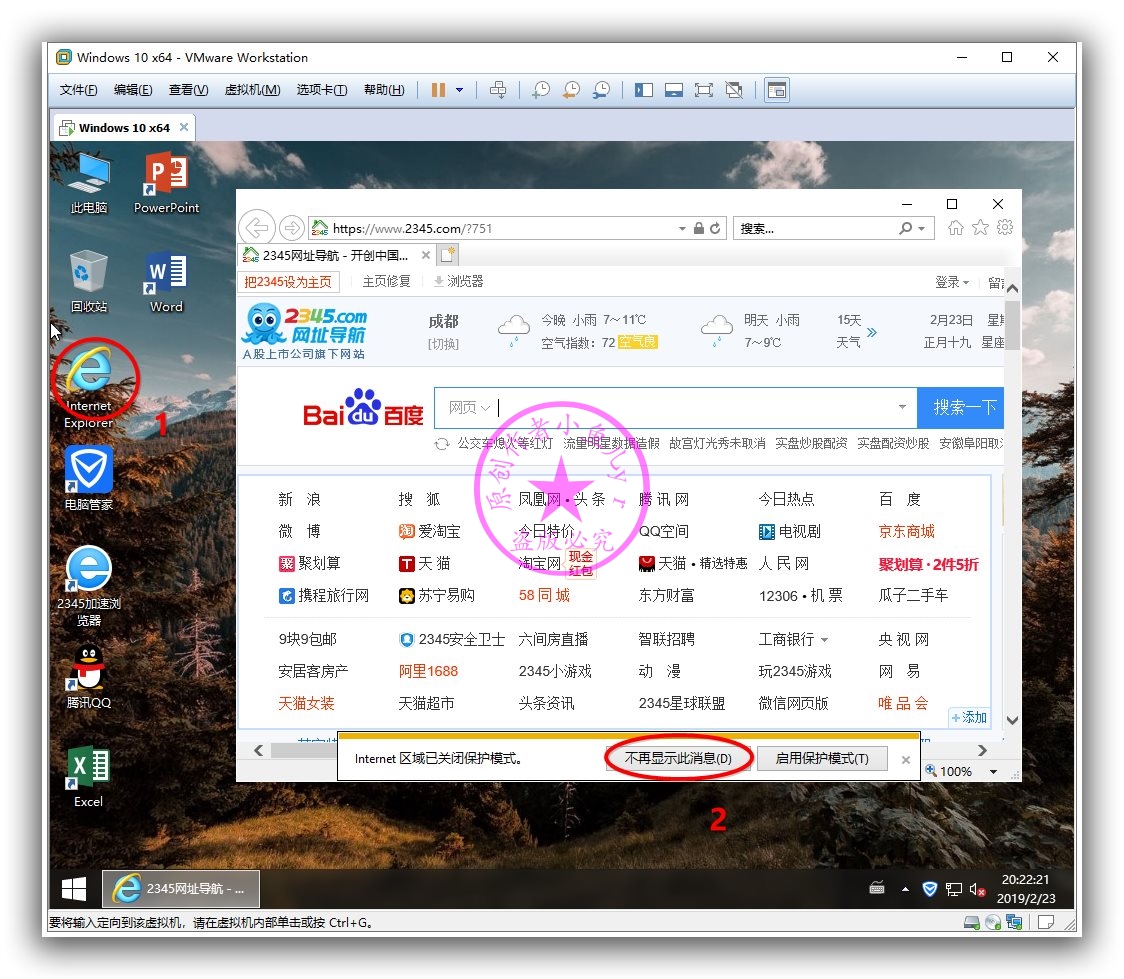Click the IE forward navigation button
The width and height of the screenshot is (1124, 979).
(291, 228)
